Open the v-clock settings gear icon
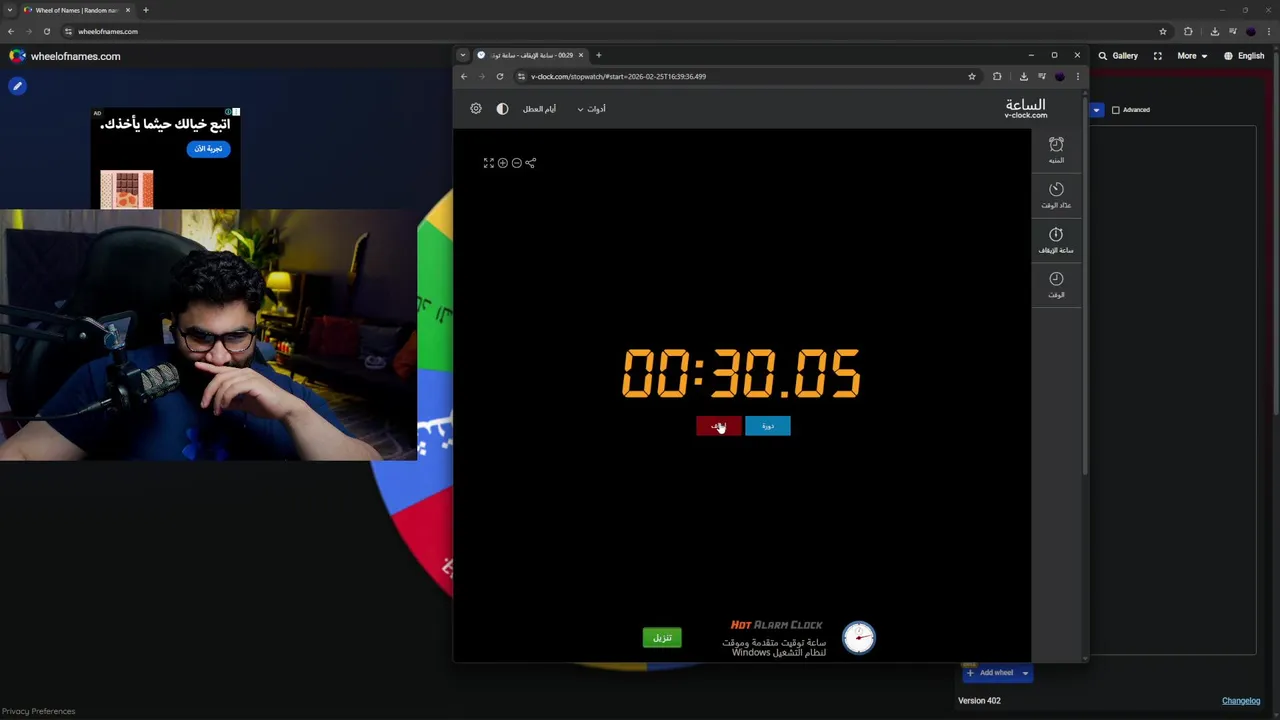 pos(476,109)
